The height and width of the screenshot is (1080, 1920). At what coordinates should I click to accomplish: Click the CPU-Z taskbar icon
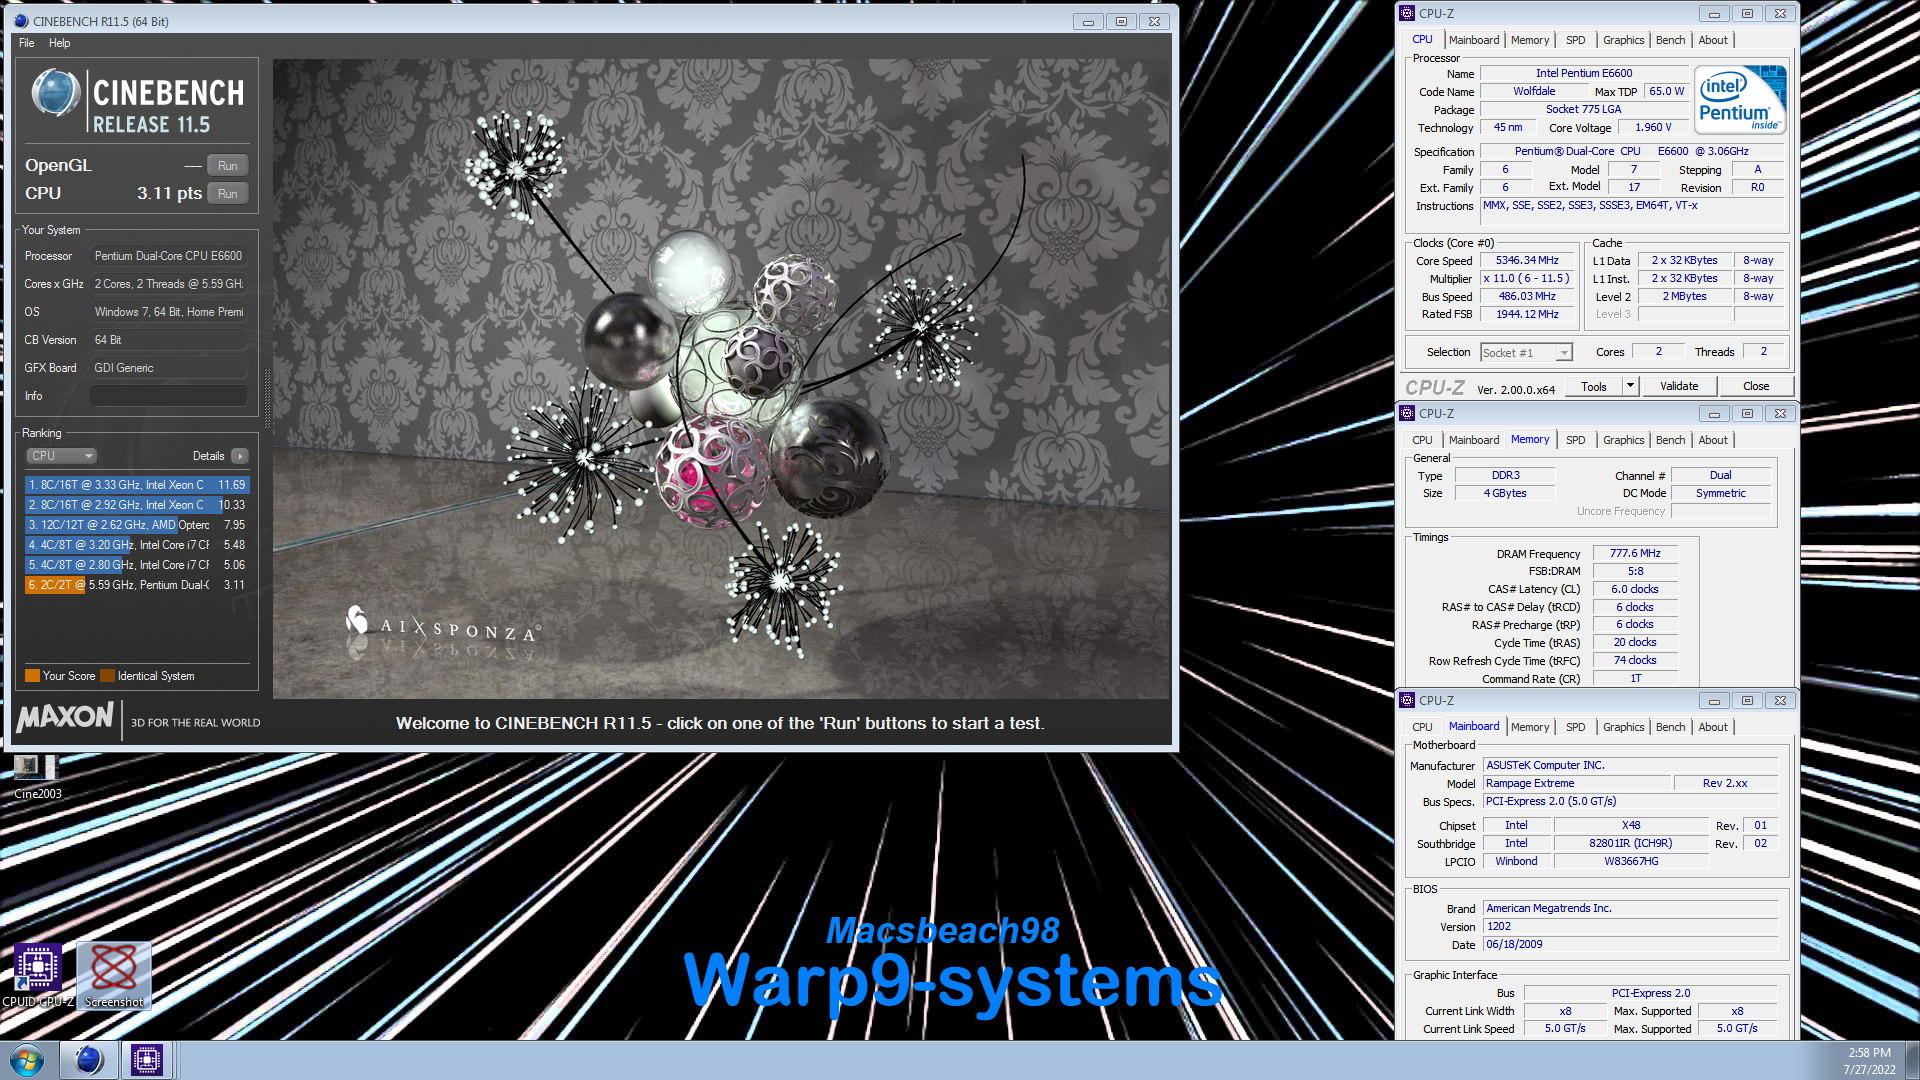click(x=147, y=1060)
